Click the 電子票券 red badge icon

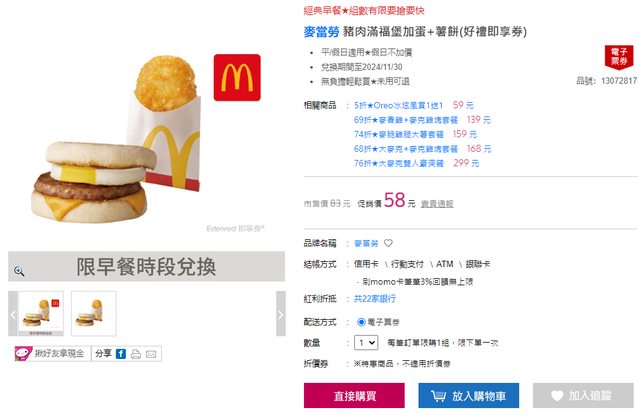coord(619,57)
